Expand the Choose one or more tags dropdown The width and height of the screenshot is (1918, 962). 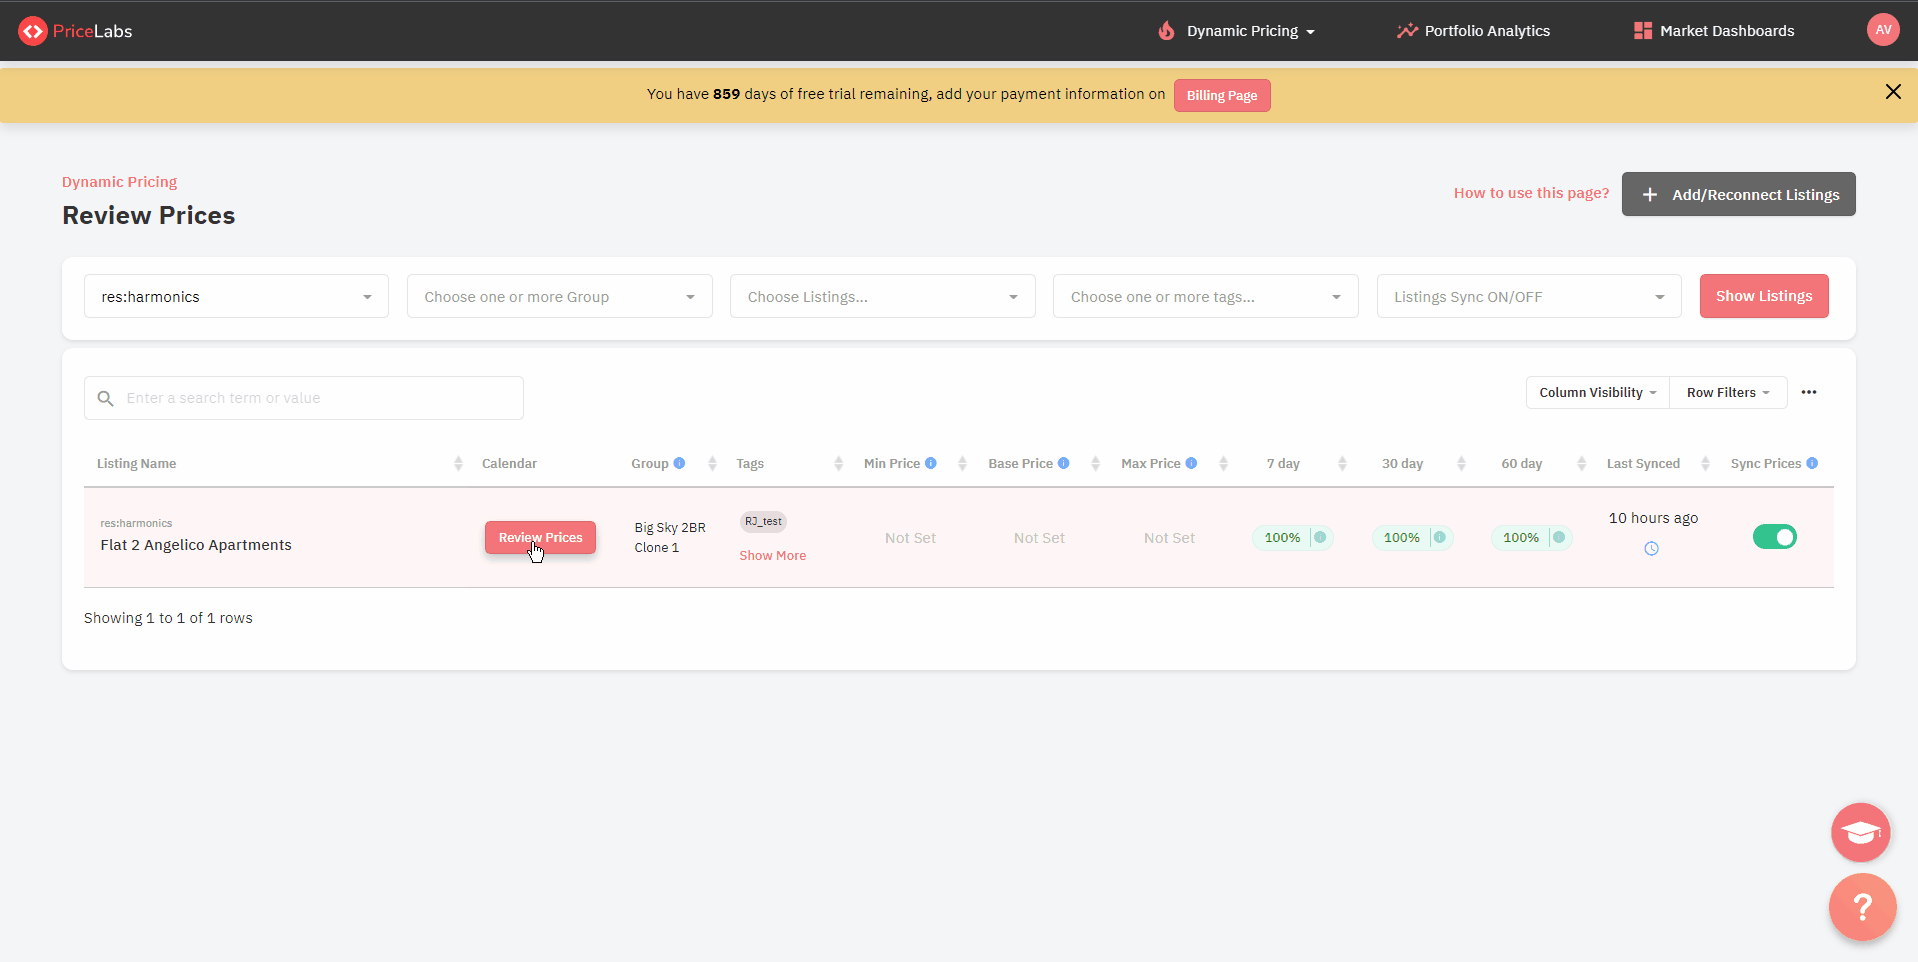tap(1205, 296)
